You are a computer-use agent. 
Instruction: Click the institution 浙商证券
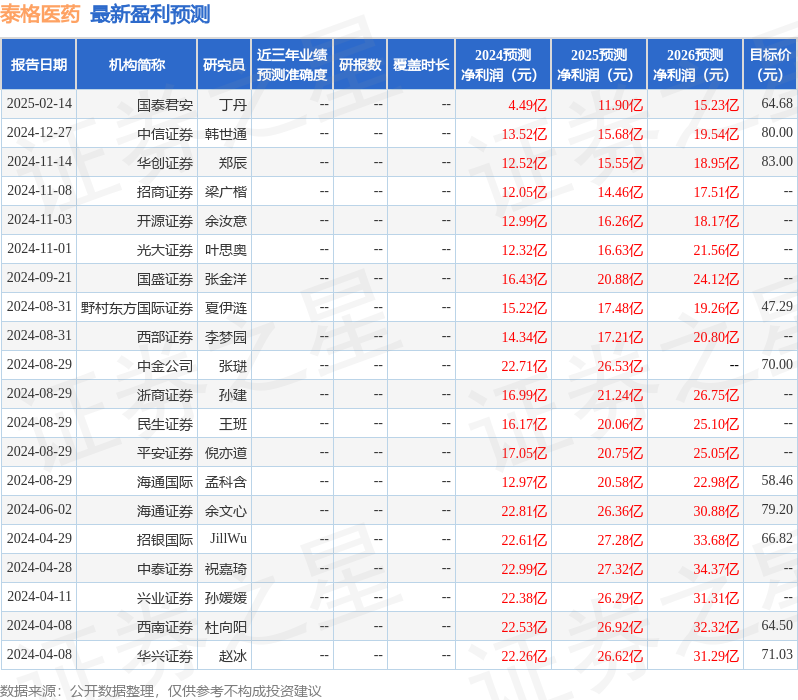165,395
